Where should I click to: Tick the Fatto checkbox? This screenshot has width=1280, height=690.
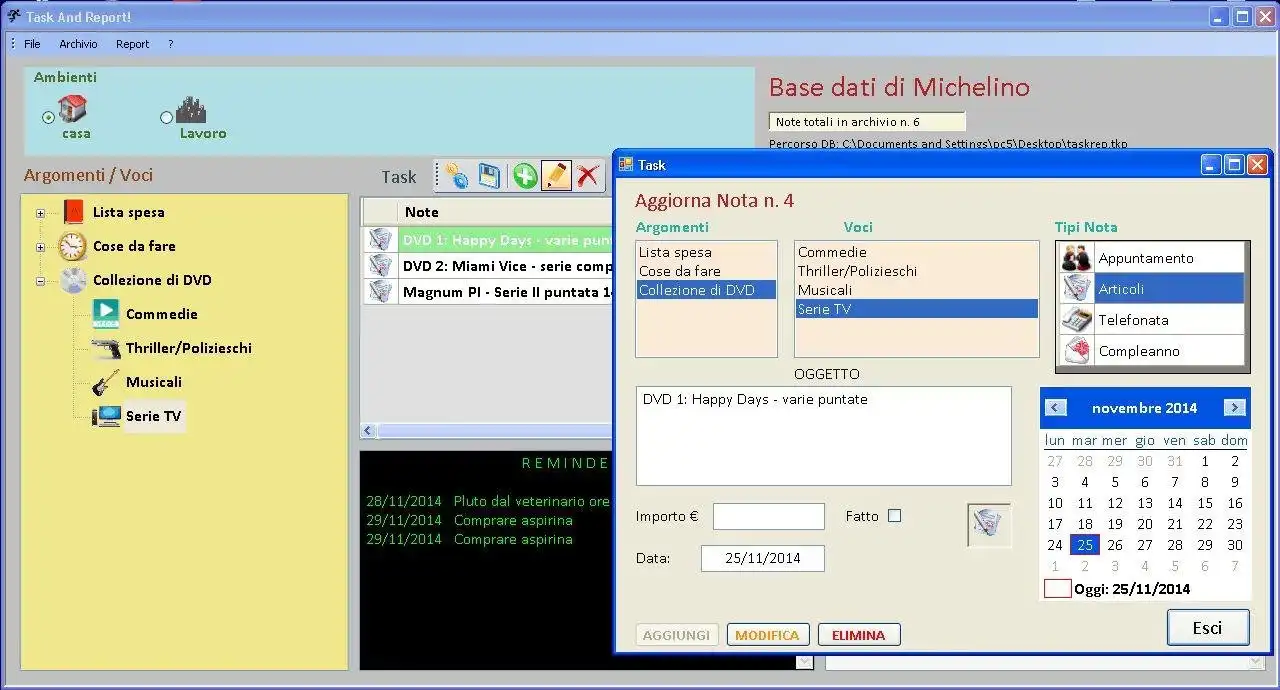895,516
